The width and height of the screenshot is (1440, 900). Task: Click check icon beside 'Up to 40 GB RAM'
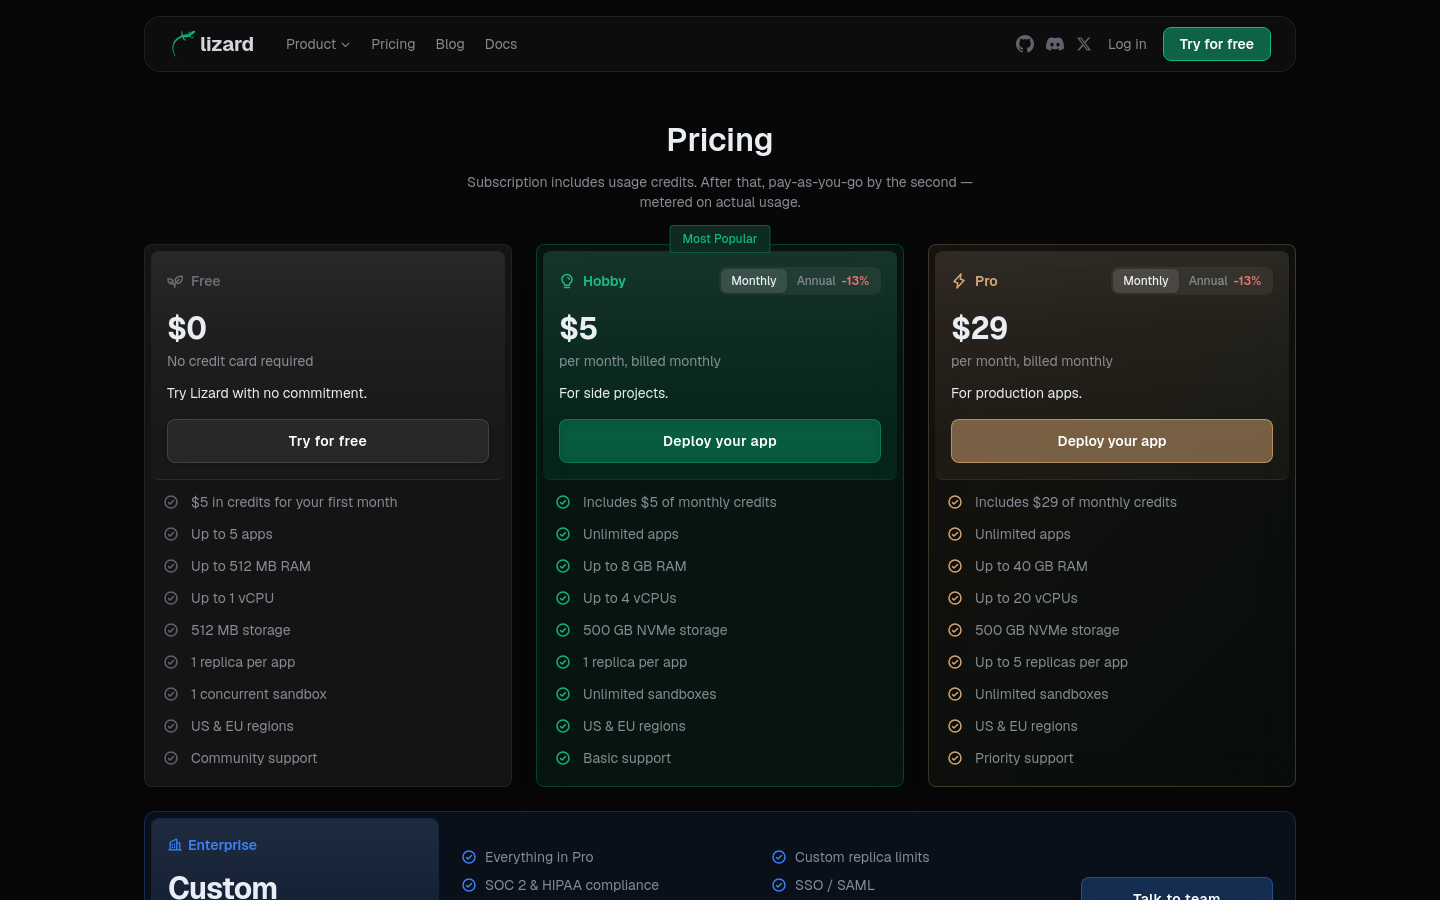click(955, 566)
